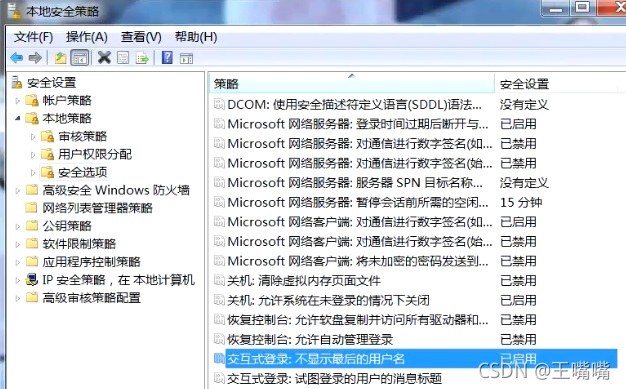The height and width of the screenshot is (389, 626).
Task: Expand the 应用程序控制策略 tree node
Action: (18, 262)
